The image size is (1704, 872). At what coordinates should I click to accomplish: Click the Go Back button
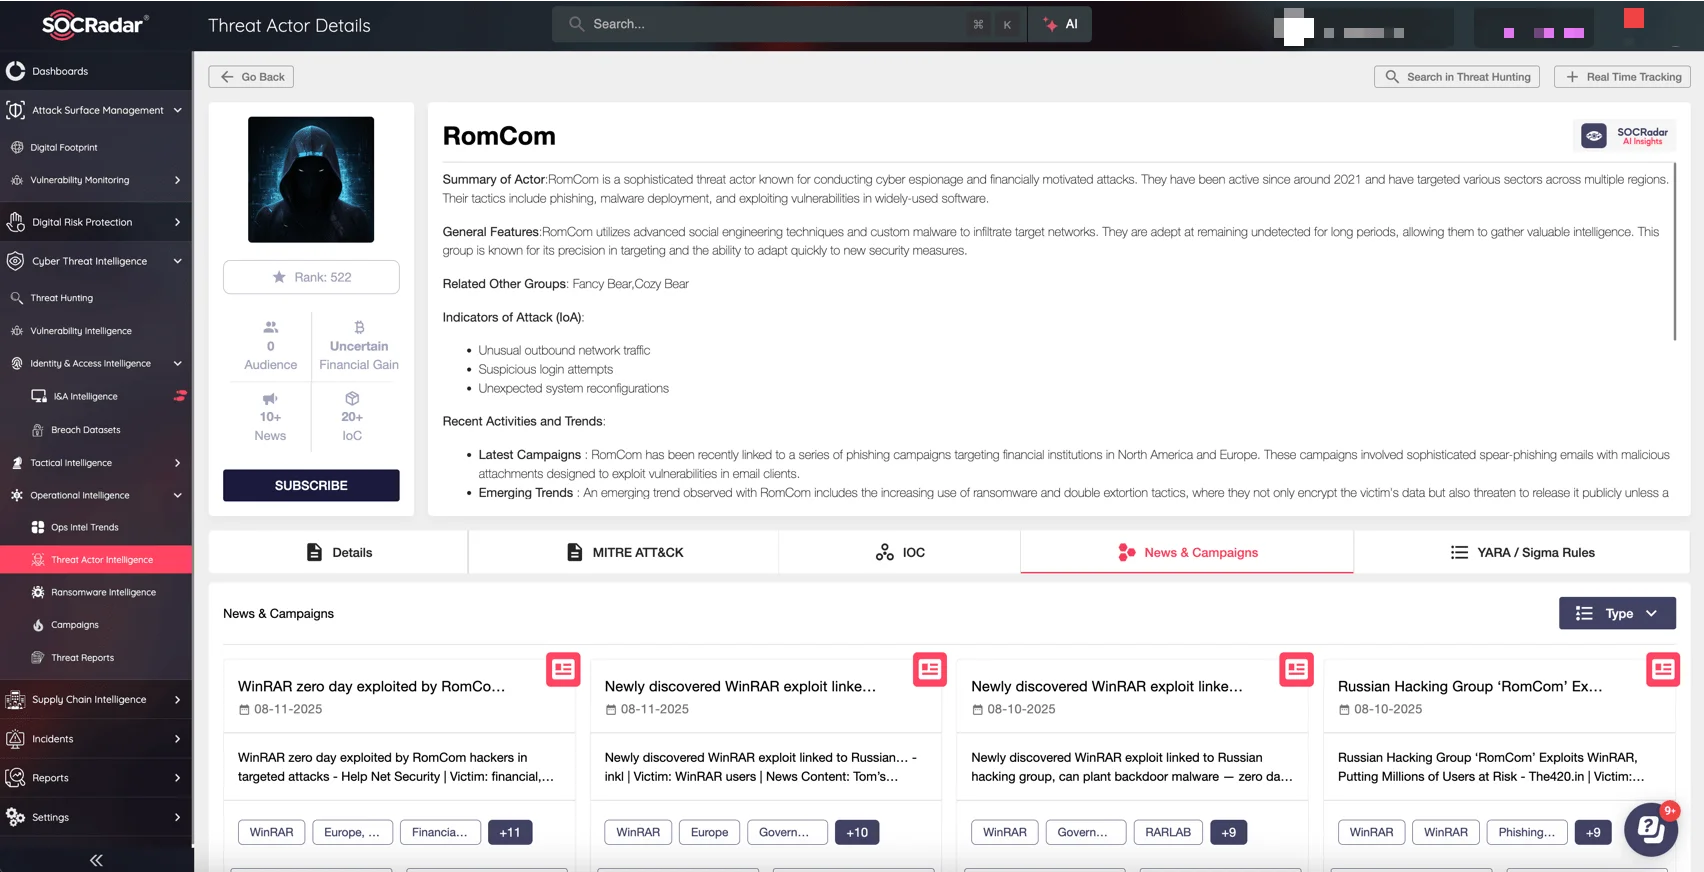coord(251,77)
